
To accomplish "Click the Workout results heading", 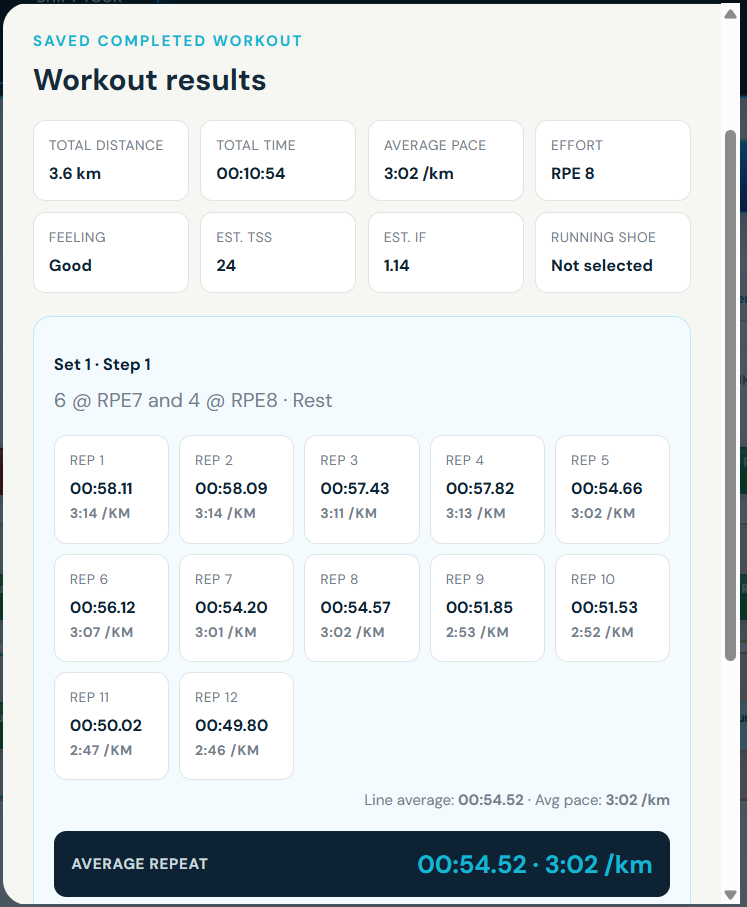I will tap(150, 80).
